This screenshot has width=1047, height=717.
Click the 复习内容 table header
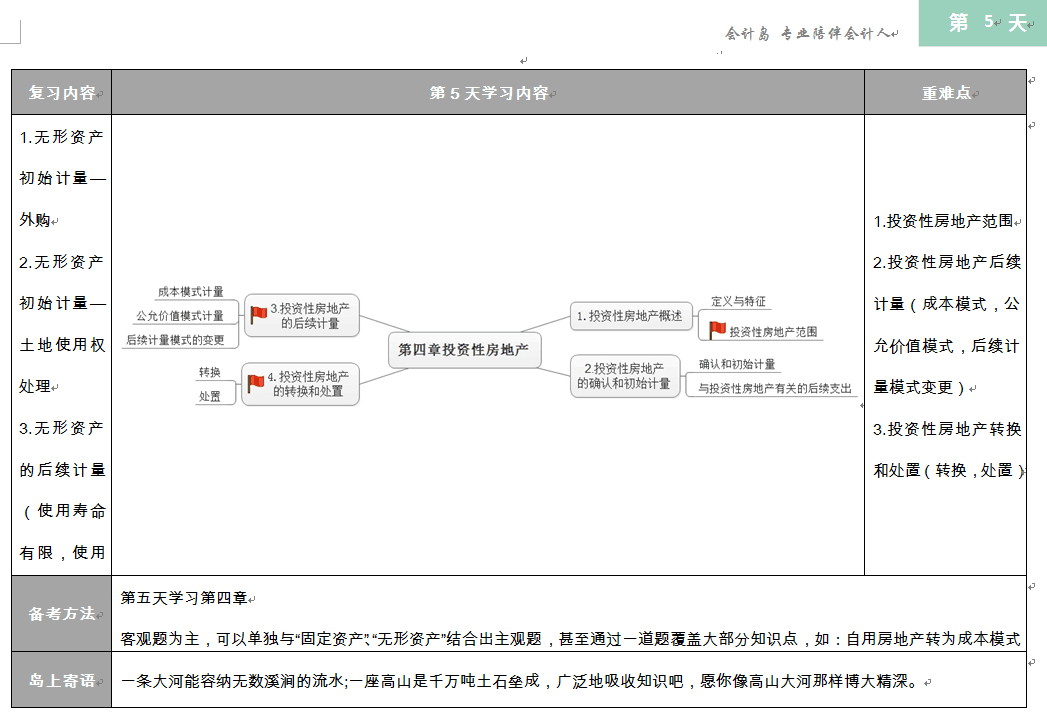coord(61,93)
